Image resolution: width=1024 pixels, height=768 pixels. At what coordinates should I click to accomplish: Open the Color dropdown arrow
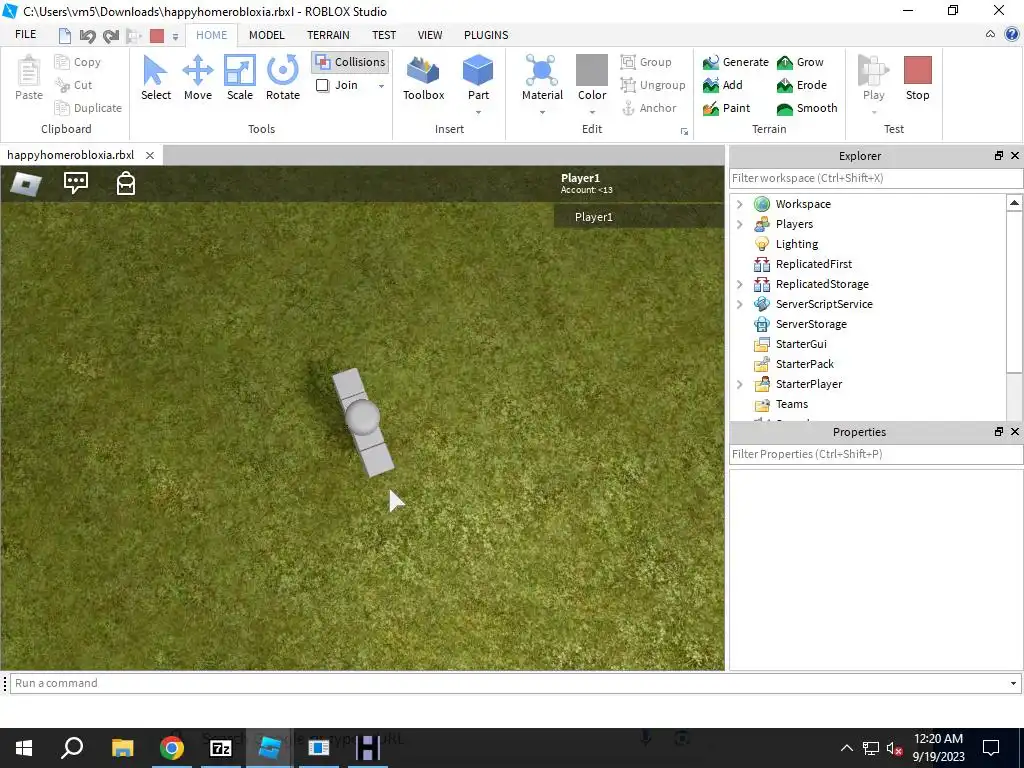tap(592, 112)
